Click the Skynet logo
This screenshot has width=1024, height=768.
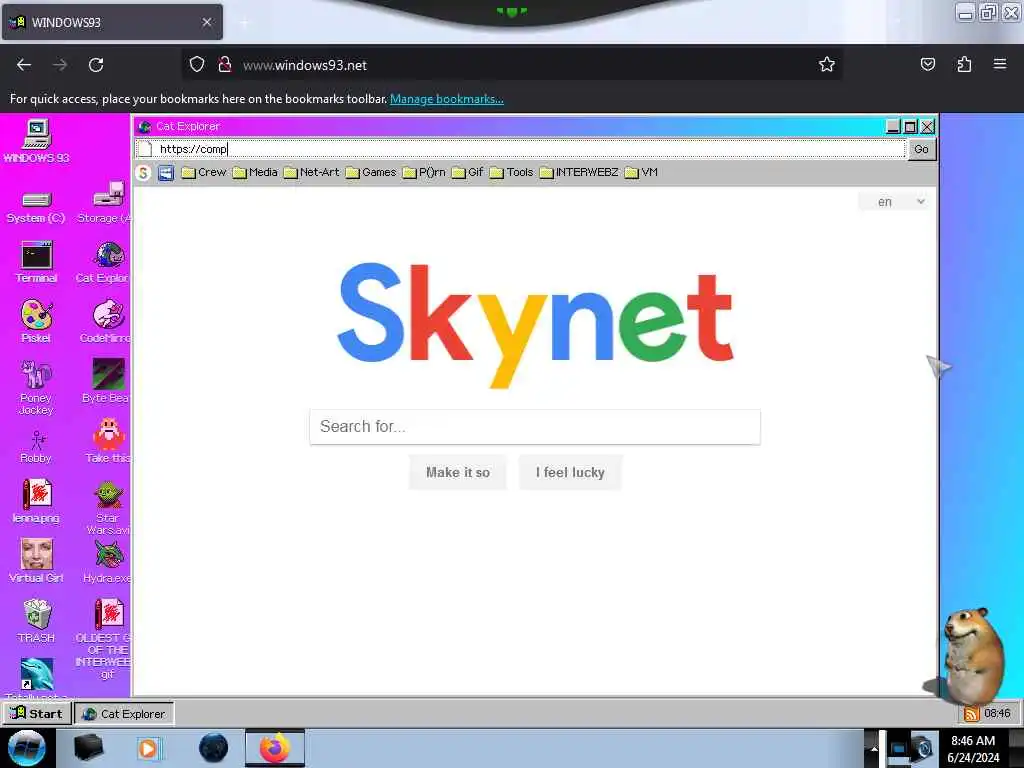tap(536, 325)
